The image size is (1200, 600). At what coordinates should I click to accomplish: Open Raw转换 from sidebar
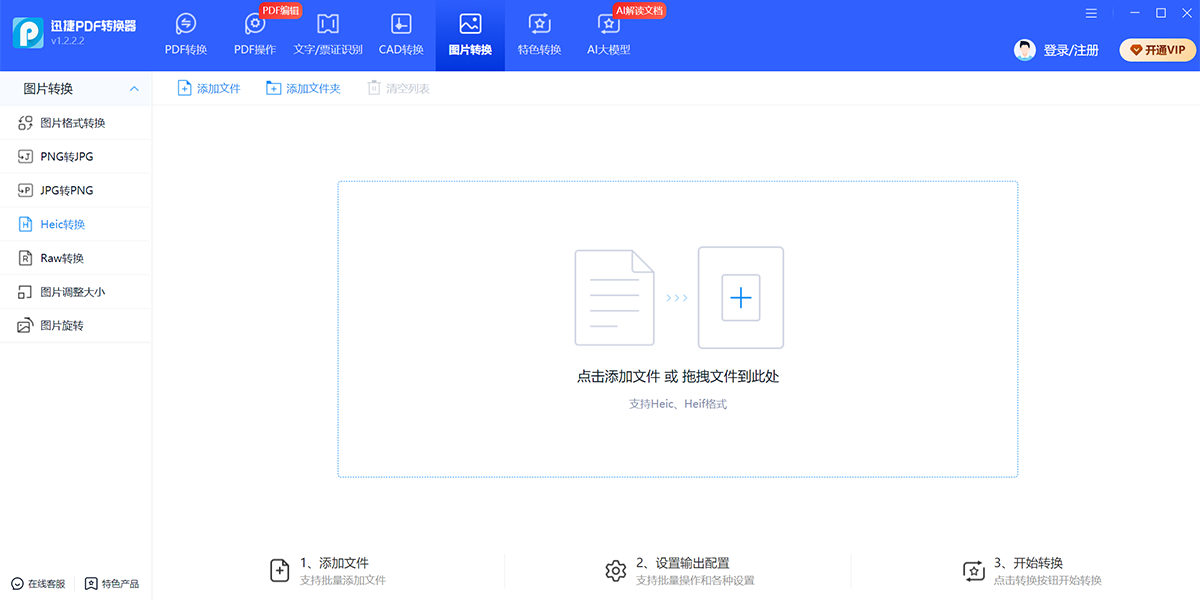pos(62,258)
